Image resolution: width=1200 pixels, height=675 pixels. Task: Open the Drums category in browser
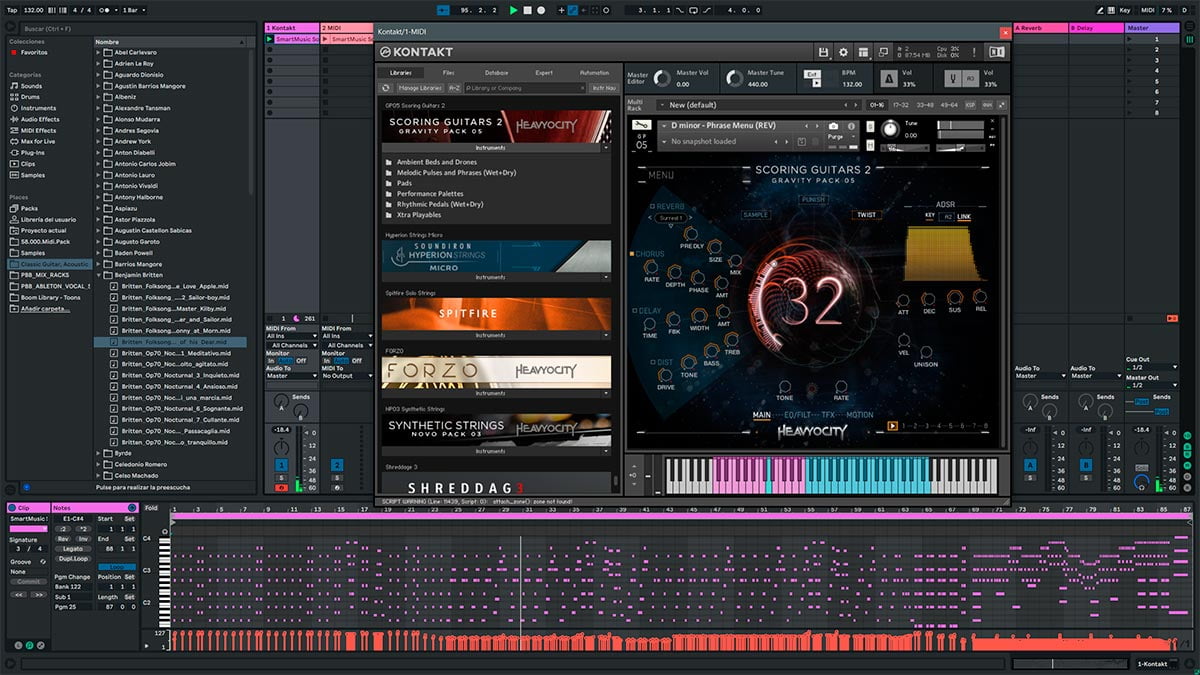point(31,97)
